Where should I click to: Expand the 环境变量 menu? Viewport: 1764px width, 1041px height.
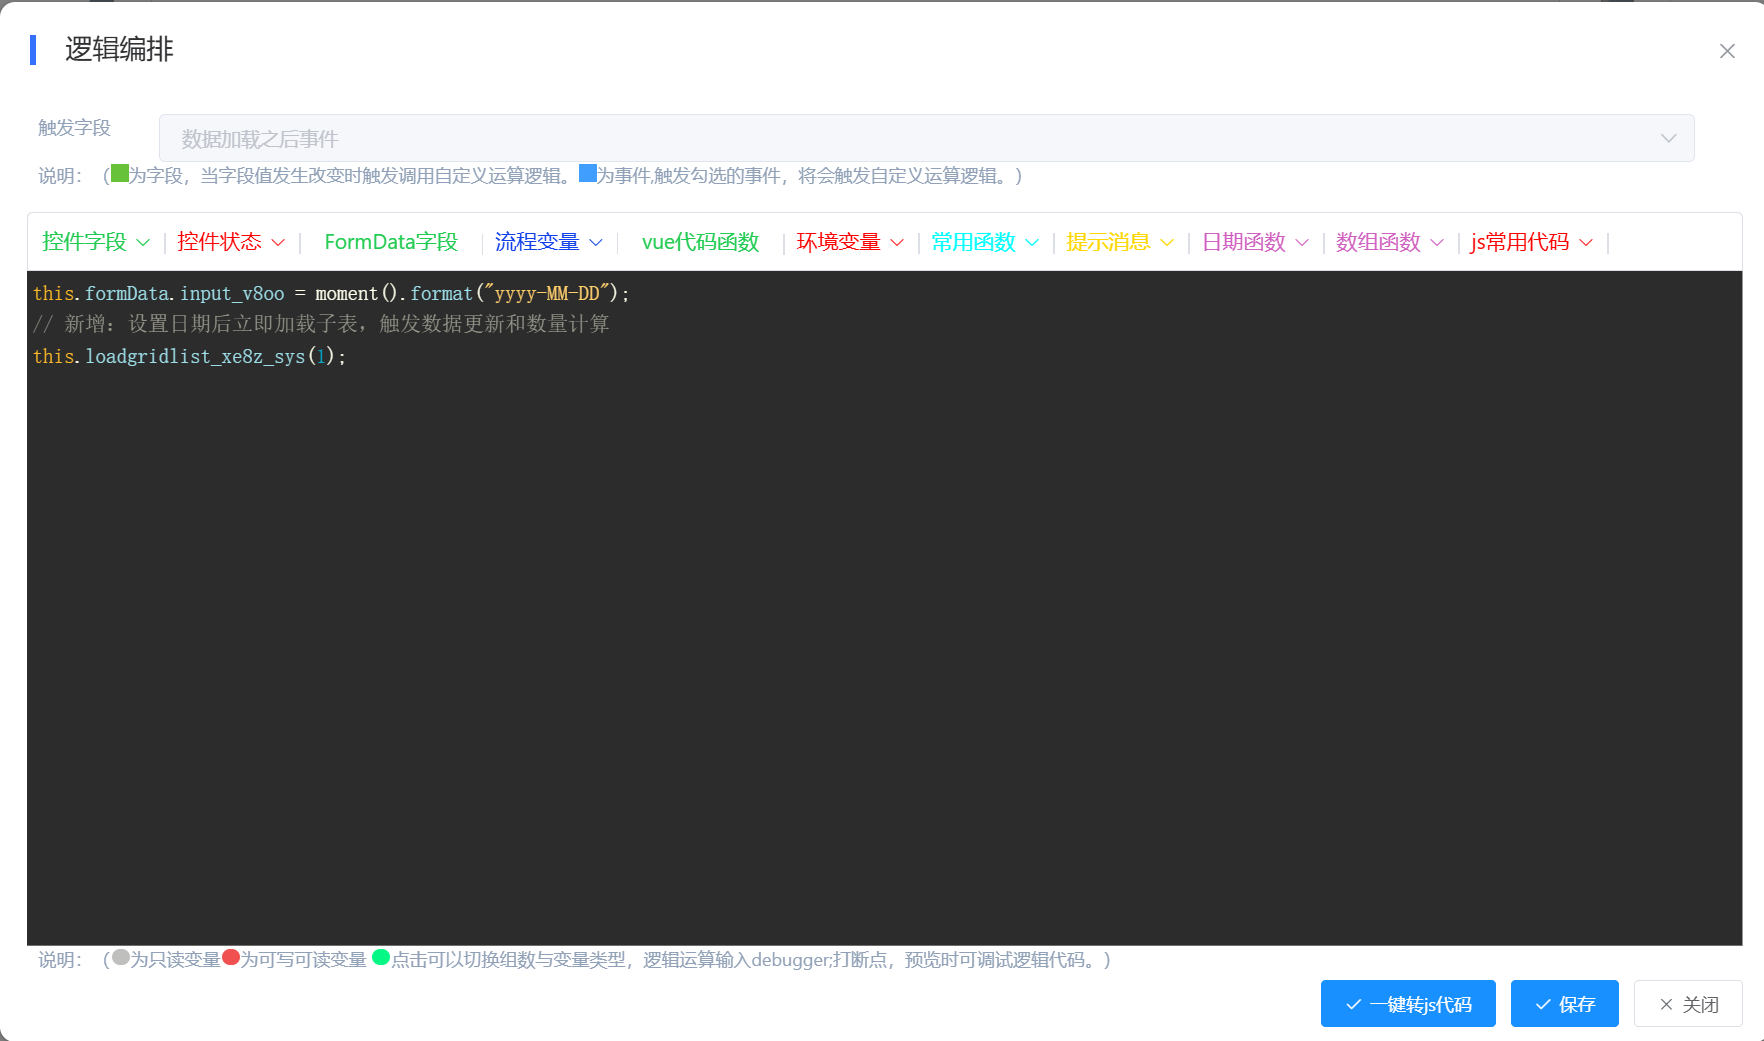click(x=849, y=242)
